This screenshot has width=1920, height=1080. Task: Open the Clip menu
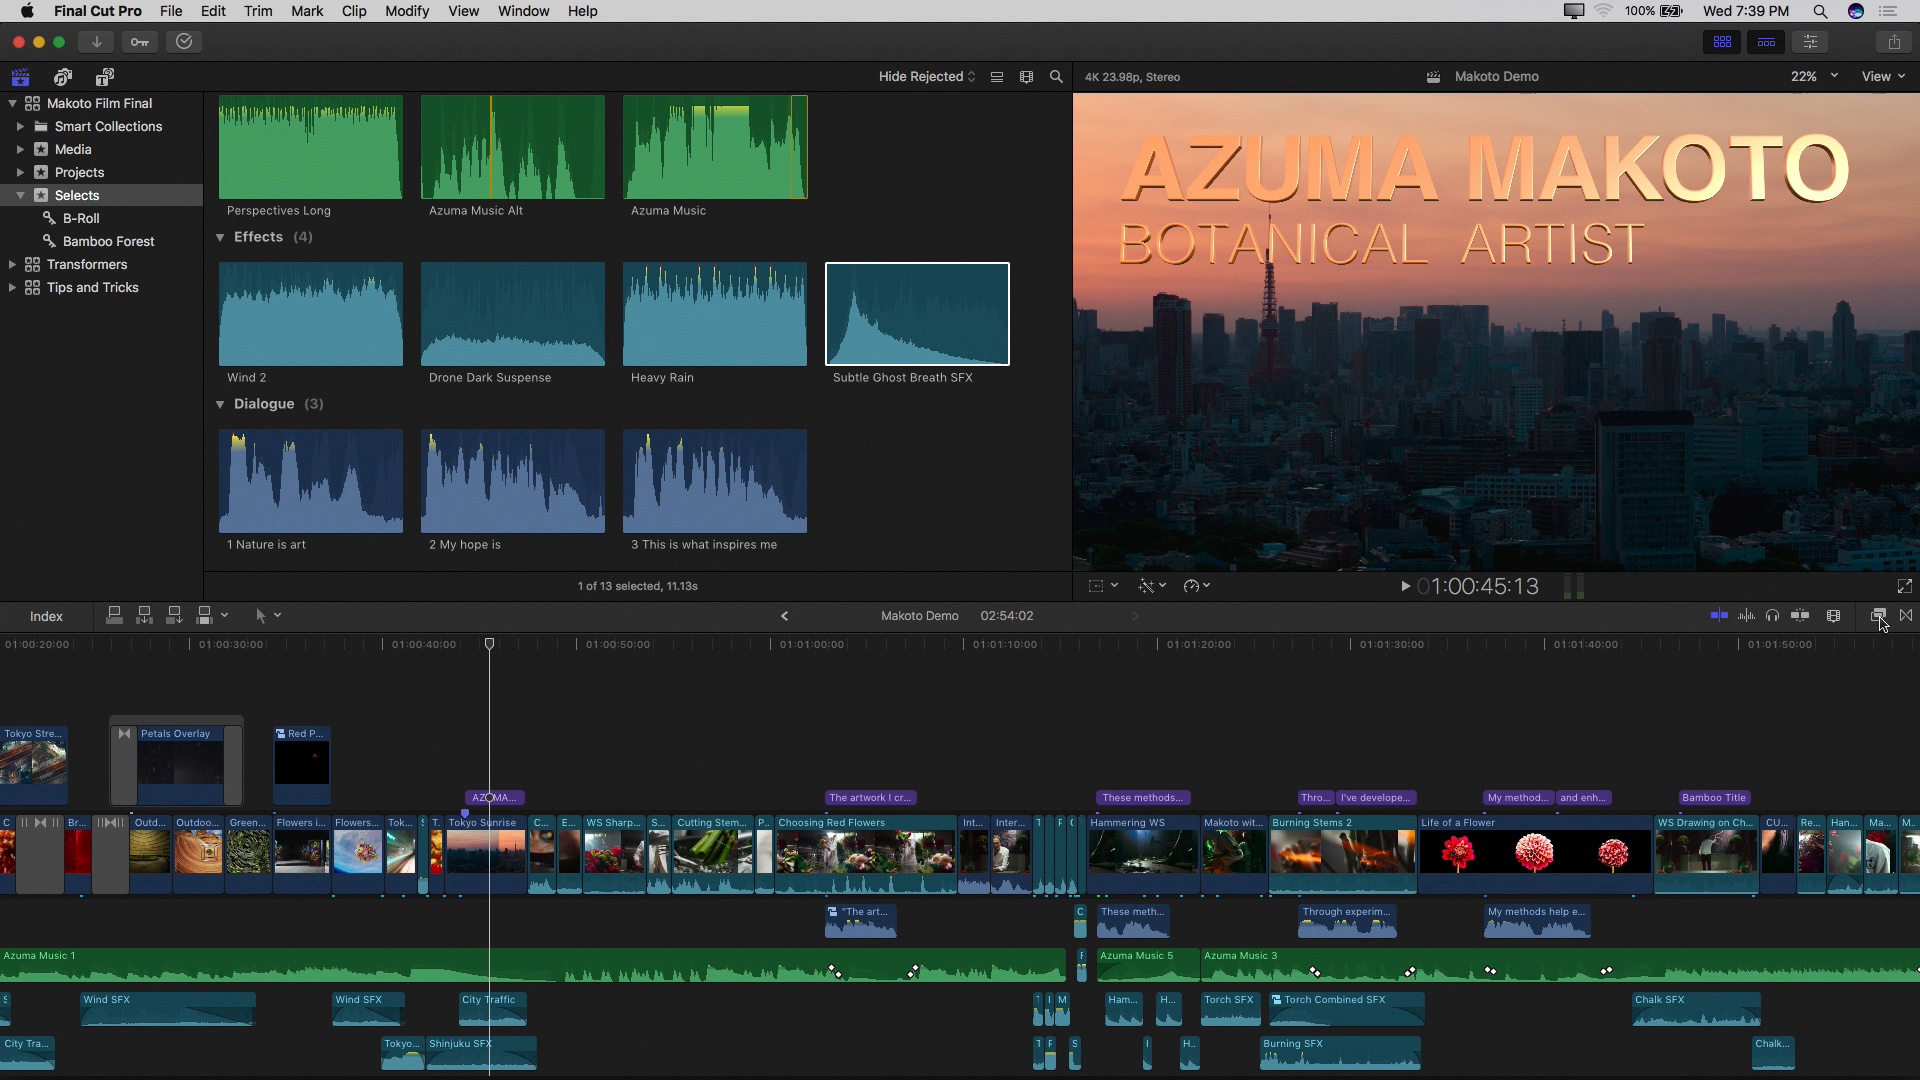(354, 11)
